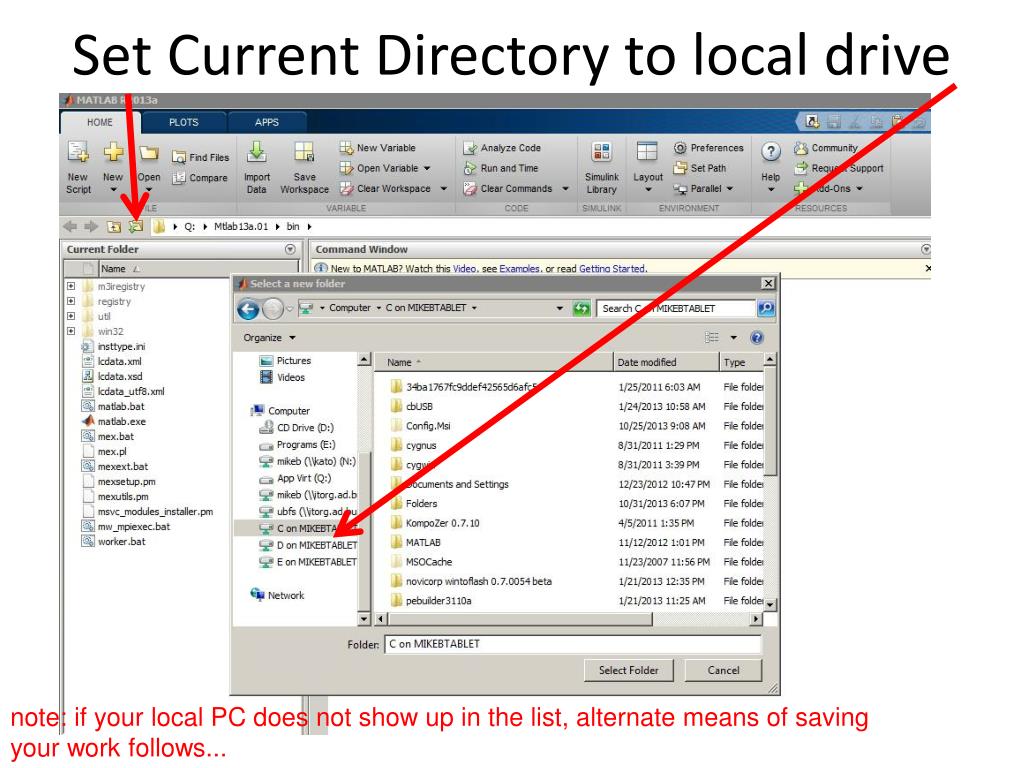Select Network in navigation pane
1024x768 pixels.
coord(278,595)
